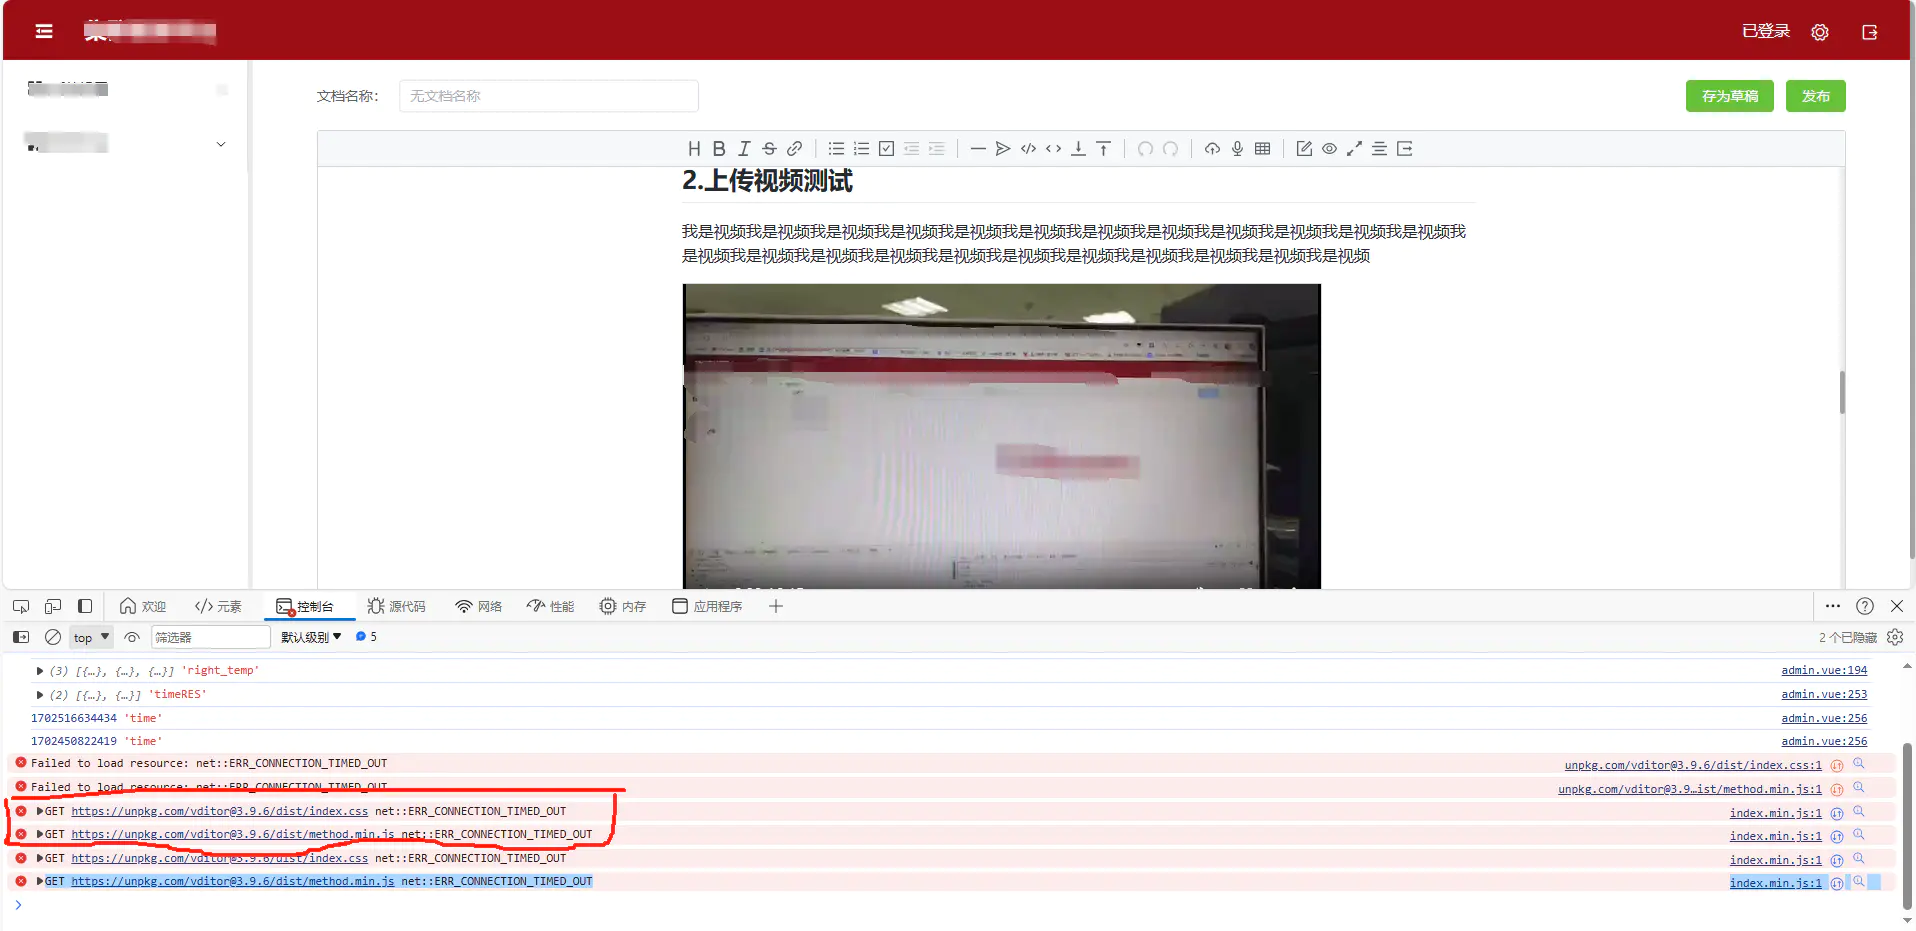Image resolution: width=1916 pixels, height=931 pixels.
Task: Insert a task checklist item
Action: [886, 149]
